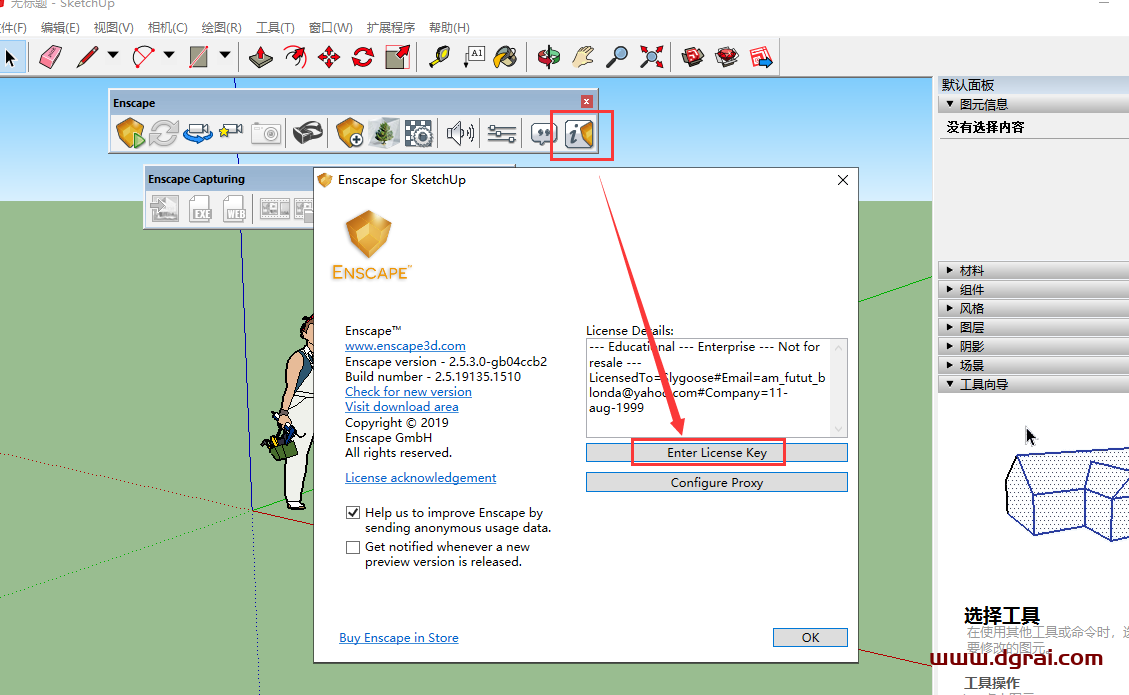Click the EXE export icon in Enscape Capturing
This screenshot has width=1129, height=695.
200,210
